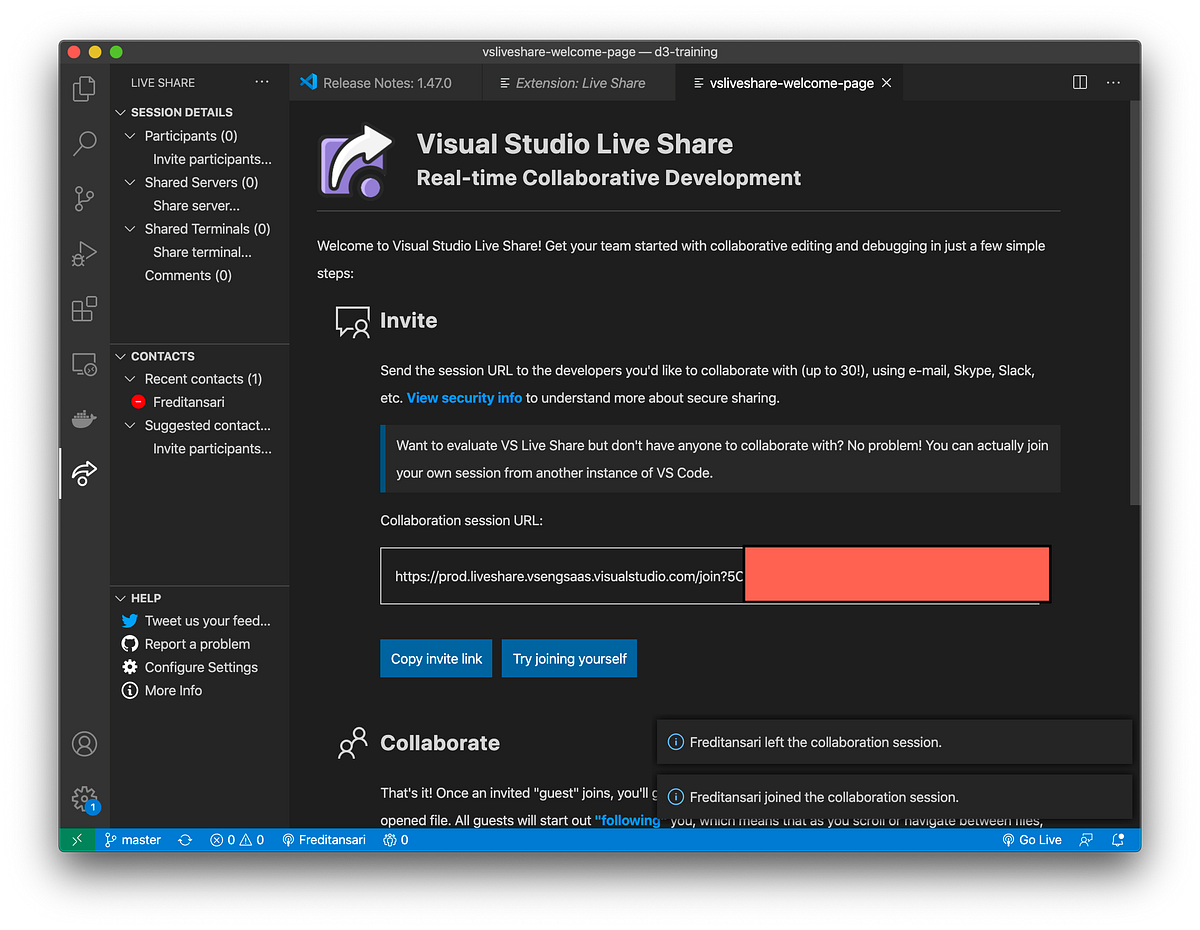This screenshot has height=930, width=1200.
Task: Select the Live Share icon in the Activity Bar
Action: (84, 473)
